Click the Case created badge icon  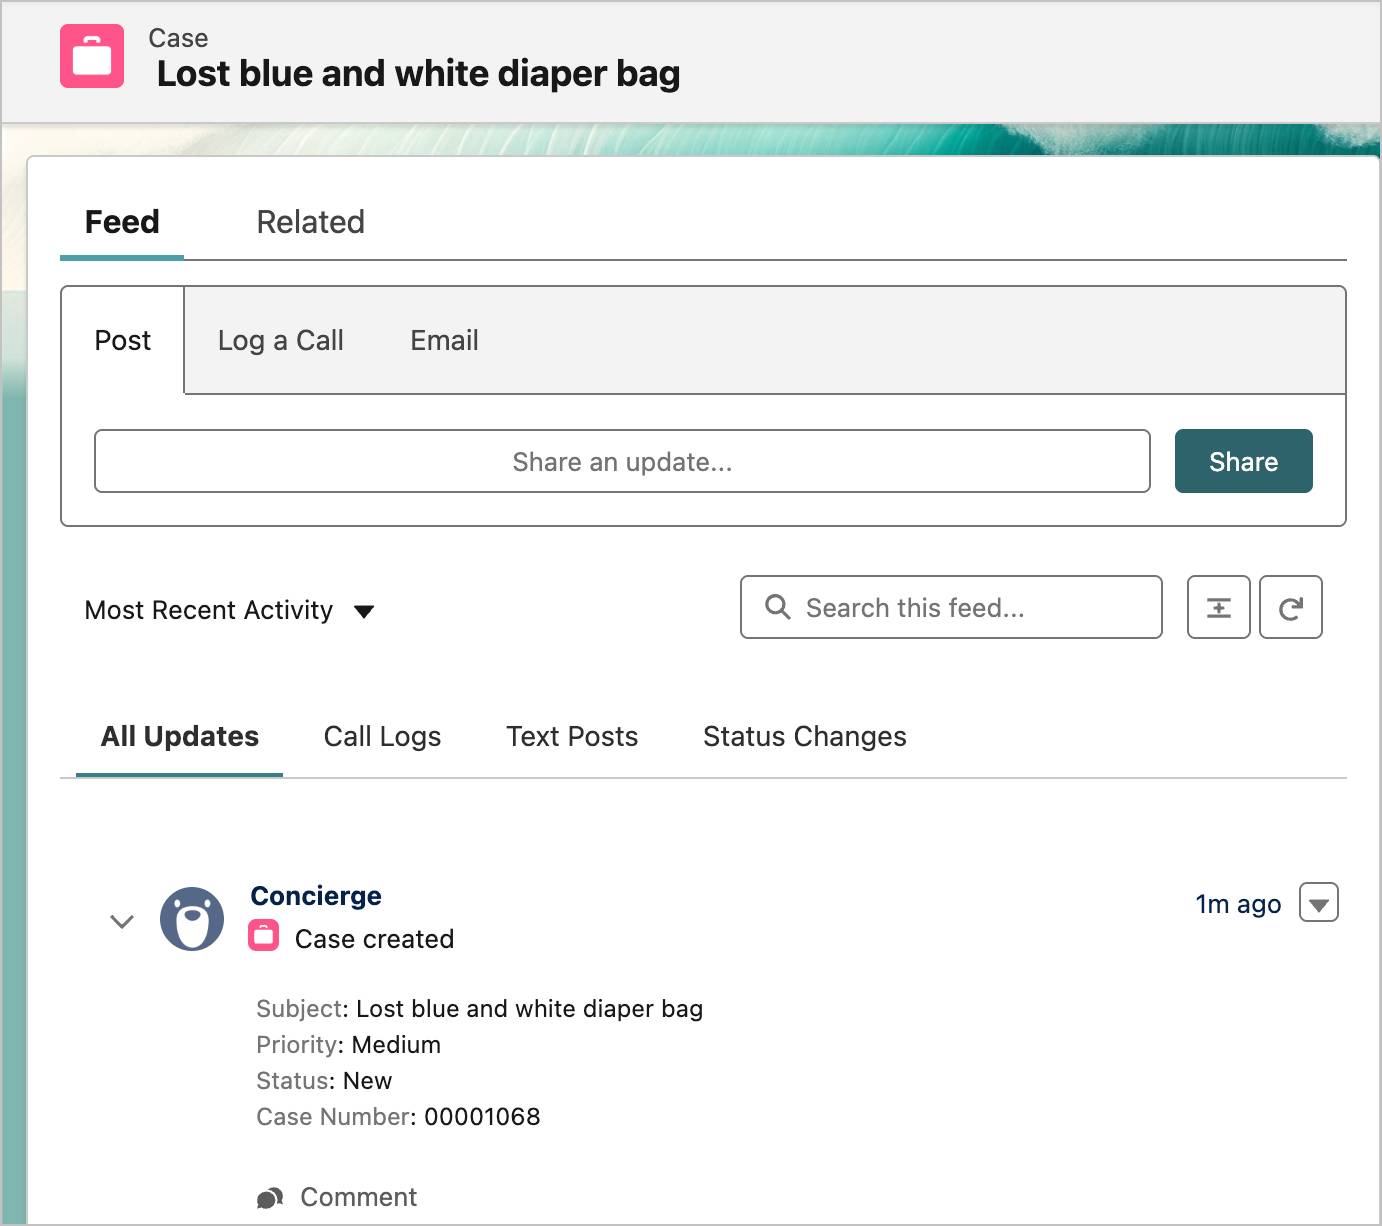click(263, 938)
